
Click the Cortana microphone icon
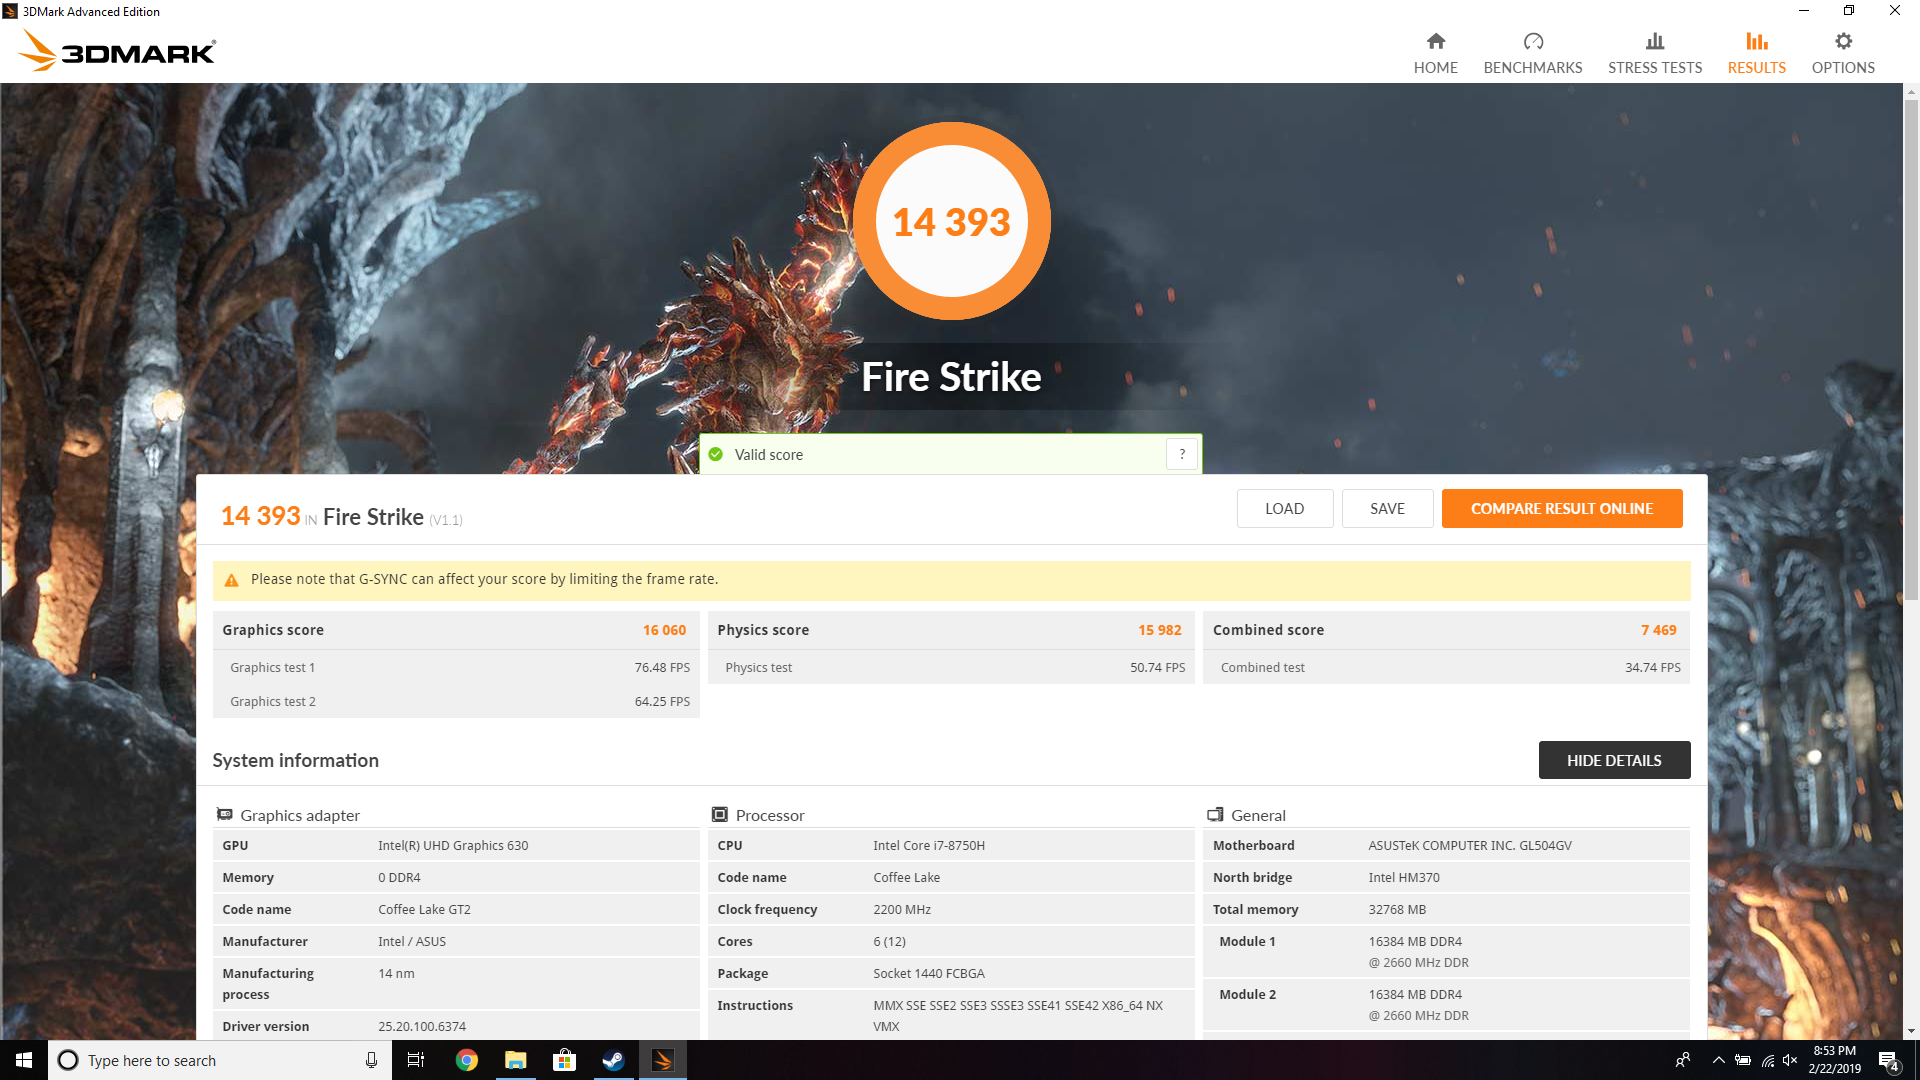tap(371, 1060)
